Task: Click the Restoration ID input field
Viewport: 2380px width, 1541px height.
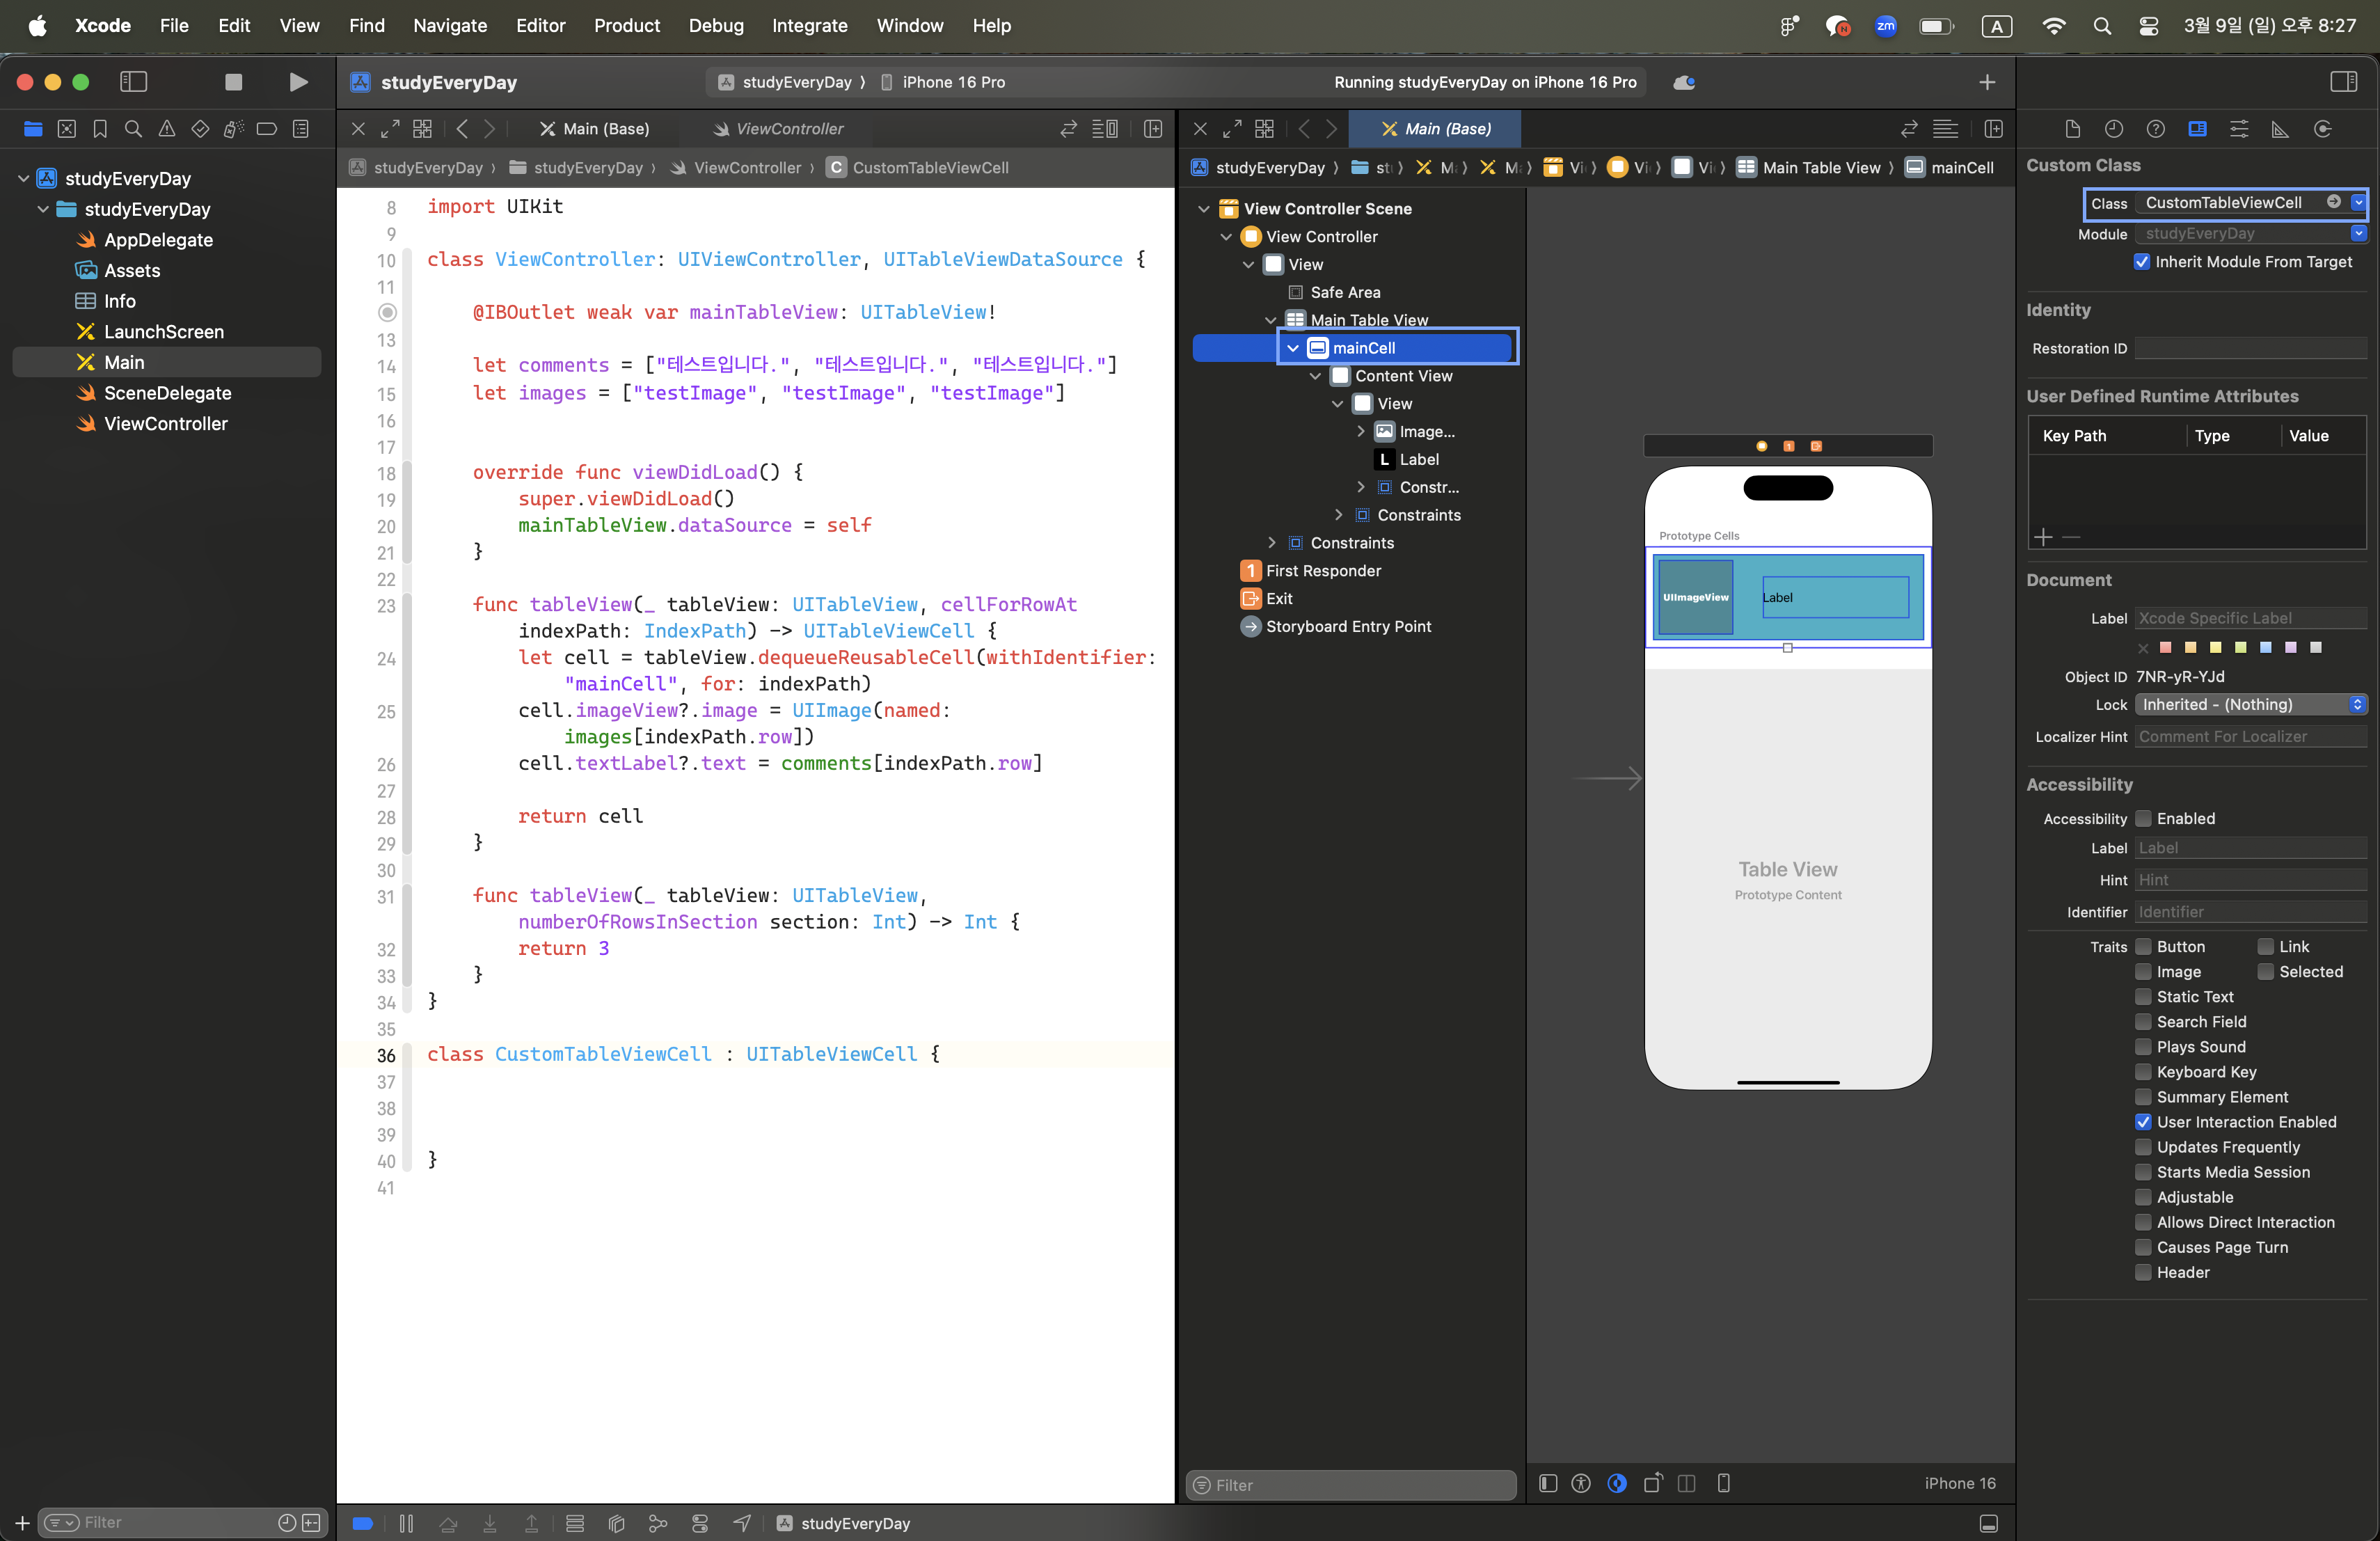Action: (2250, 348)
